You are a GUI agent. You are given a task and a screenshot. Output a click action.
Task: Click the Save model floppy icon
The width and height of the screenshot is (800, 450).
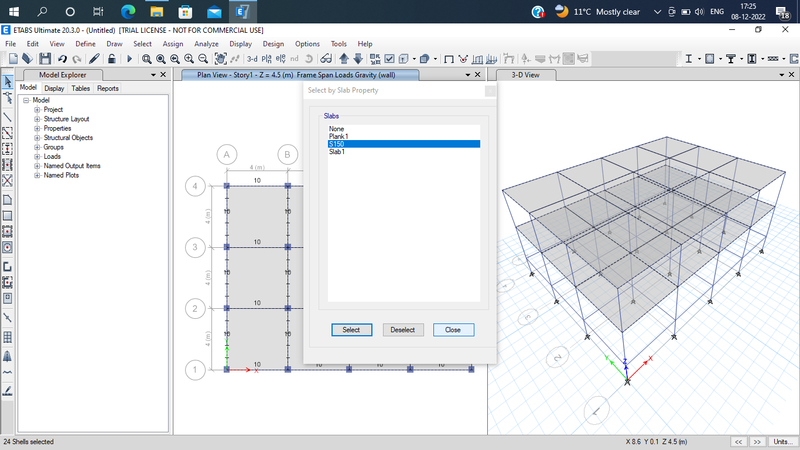[x=45, y=59]
